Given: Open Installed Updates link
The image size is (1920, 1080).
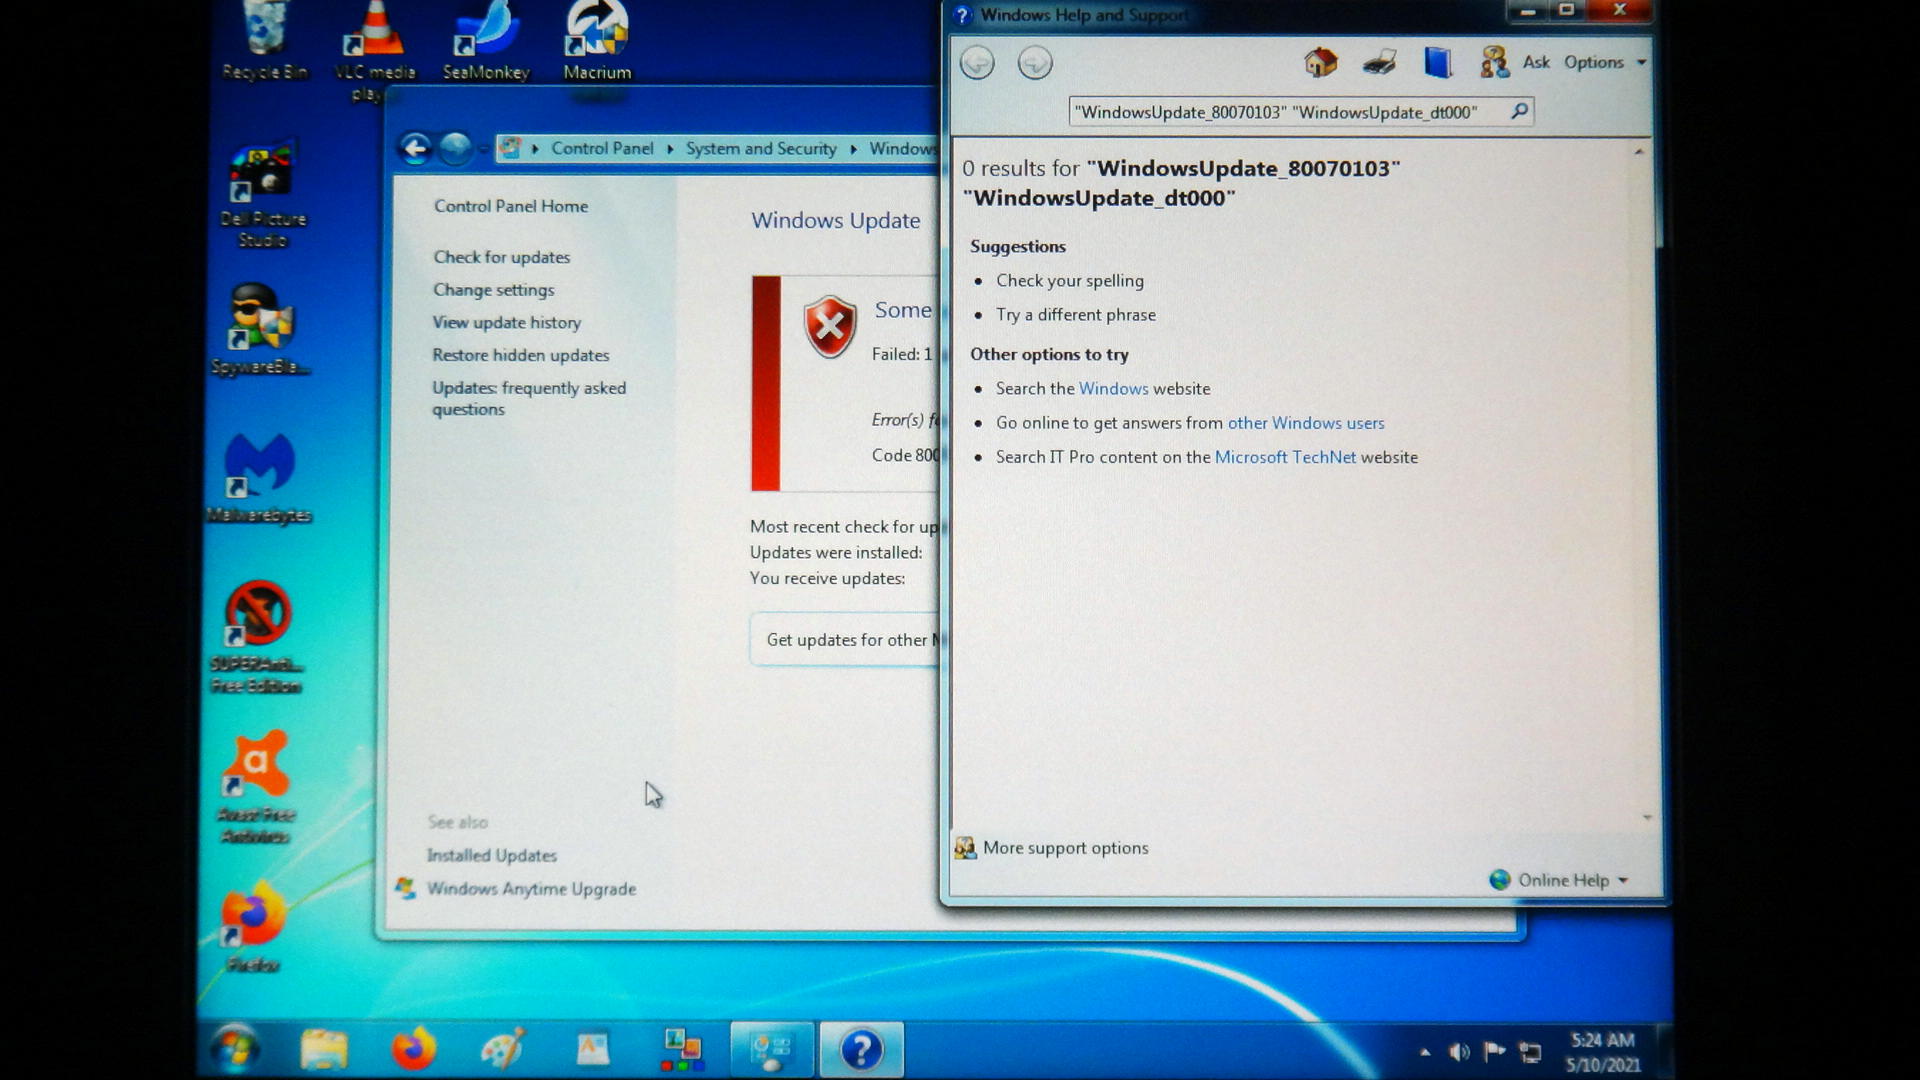Looking at the screenshot, I should tap(491, 856).
